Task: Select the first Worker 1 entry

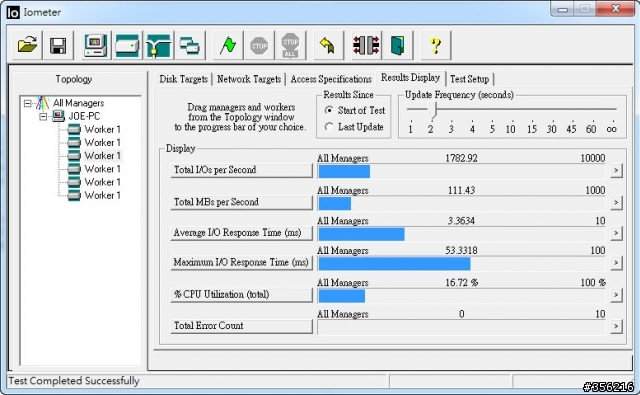Action: [x=102, y=129]
